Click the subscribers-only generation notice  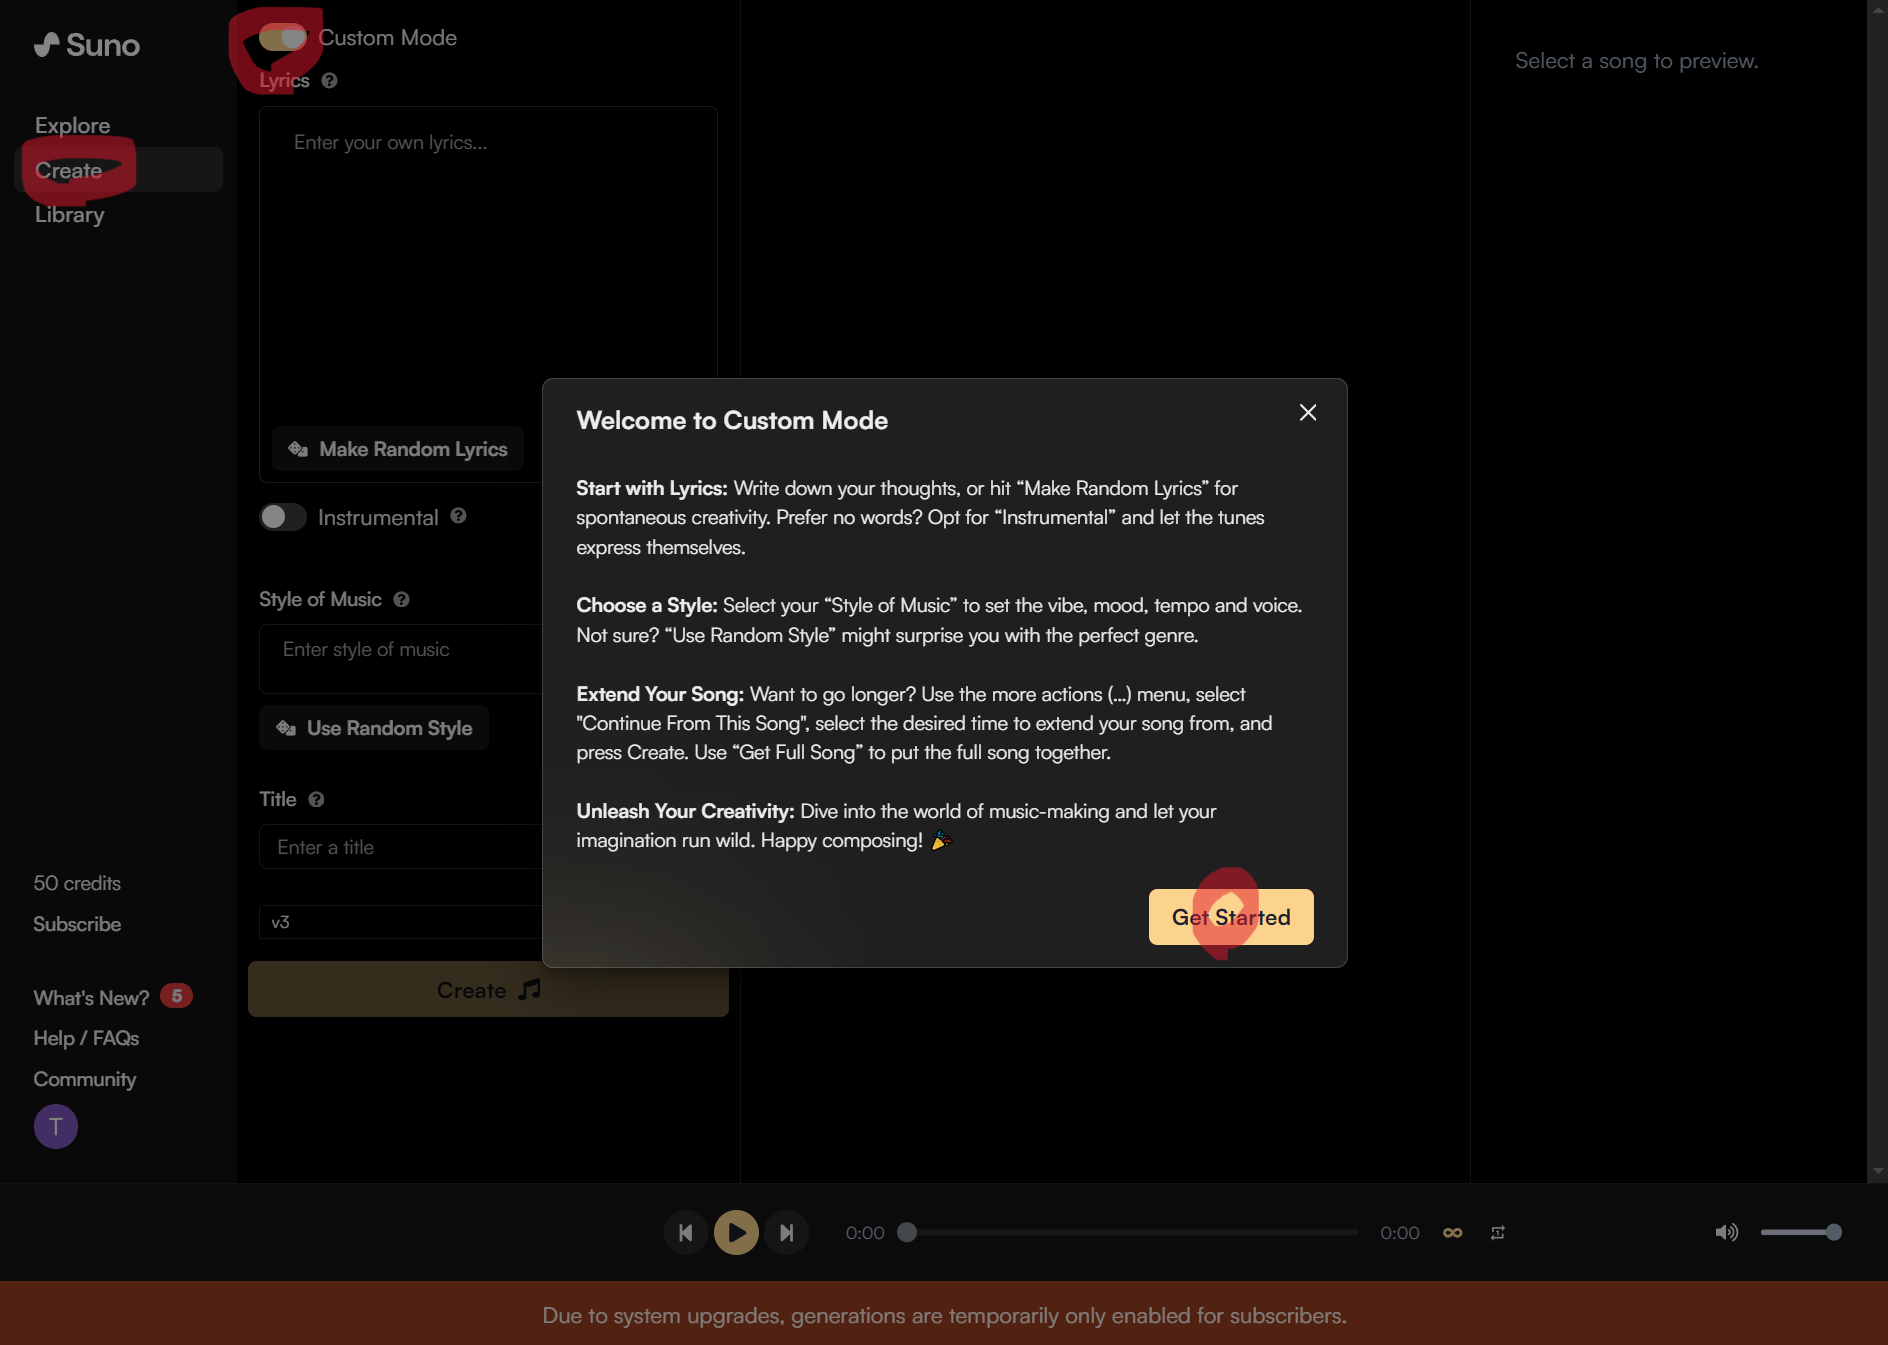(944, 1315)
